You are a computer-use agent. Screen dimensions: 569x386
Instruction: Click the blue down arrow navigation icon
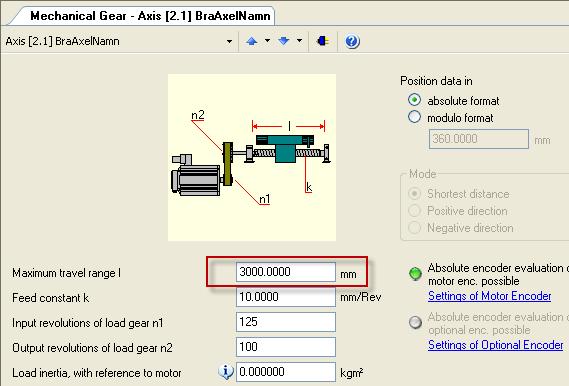[283, 41]
